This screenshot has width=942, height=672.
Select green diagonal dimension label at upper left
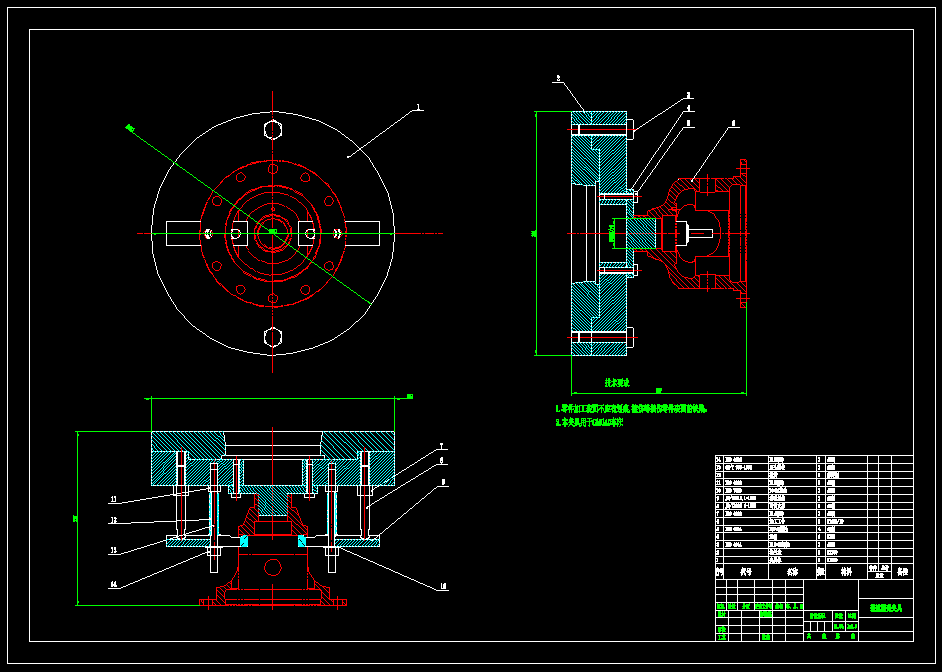[130, 128]
